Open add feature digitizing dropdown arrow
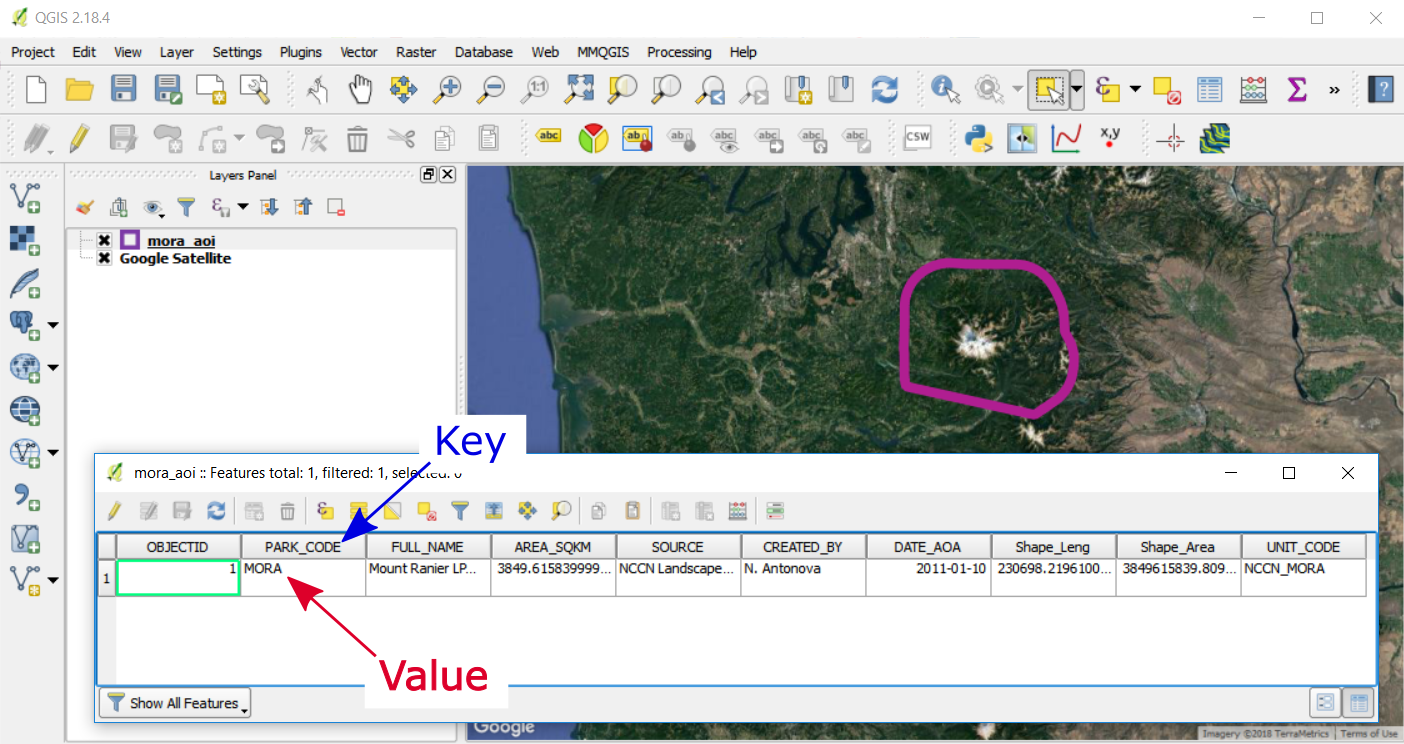The width and height of the screenshot is (1404, 744). [x=238, y=138]
